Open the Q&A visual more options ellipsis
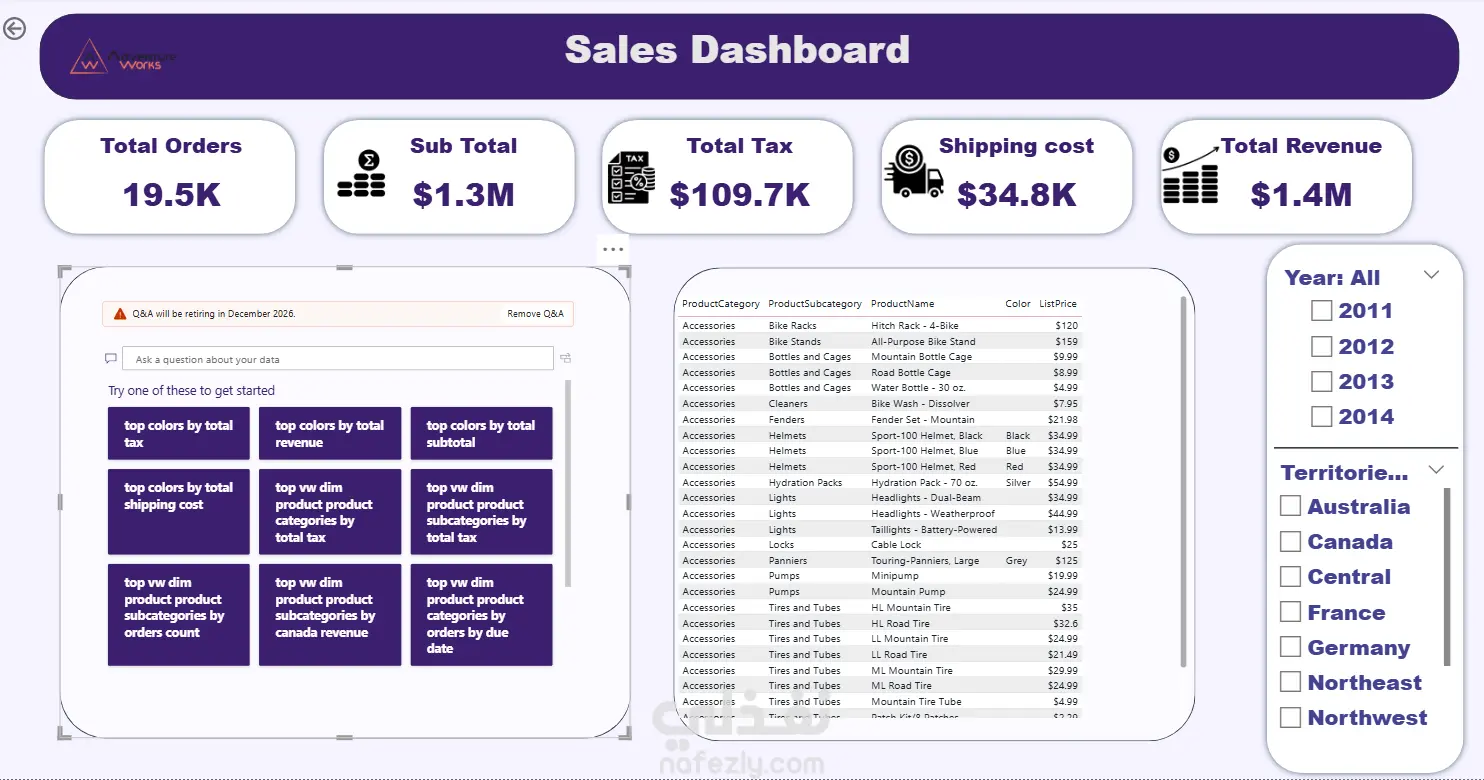Viewport: 1484px width, 780px height. click(613, 250)
